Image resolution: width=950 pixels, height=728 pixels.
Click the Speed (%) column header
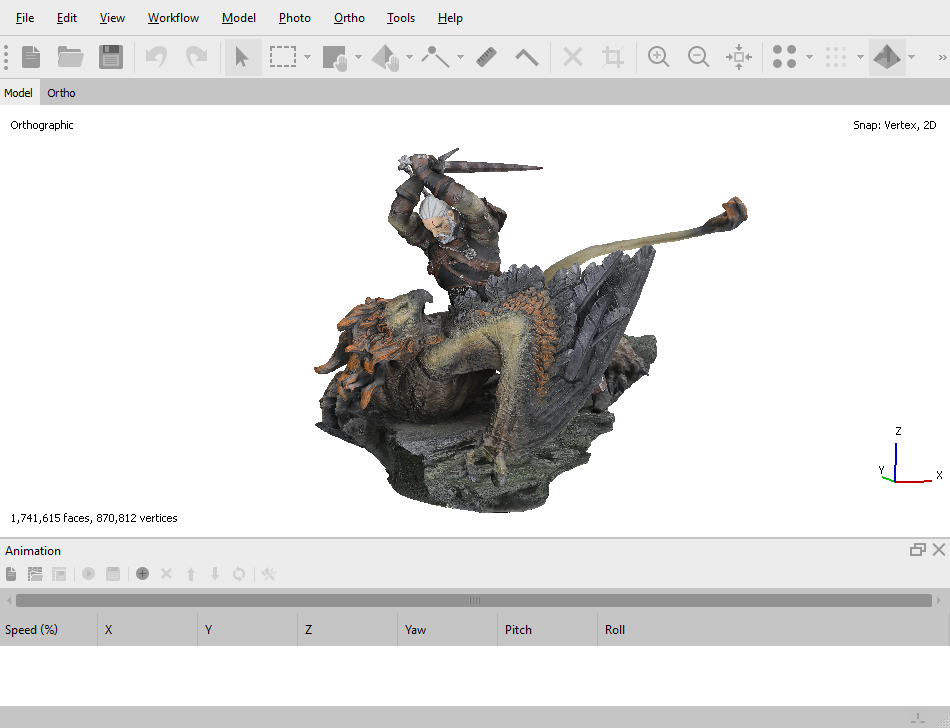pyautogui.click(x=32, y=630)
